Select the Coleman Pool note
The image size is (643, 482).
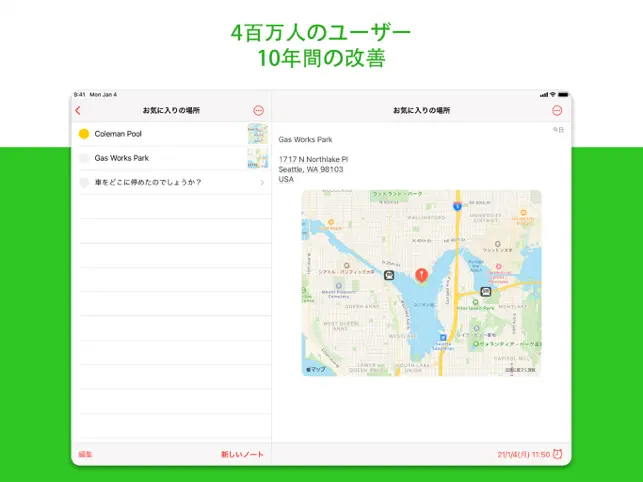click(172, 134)
